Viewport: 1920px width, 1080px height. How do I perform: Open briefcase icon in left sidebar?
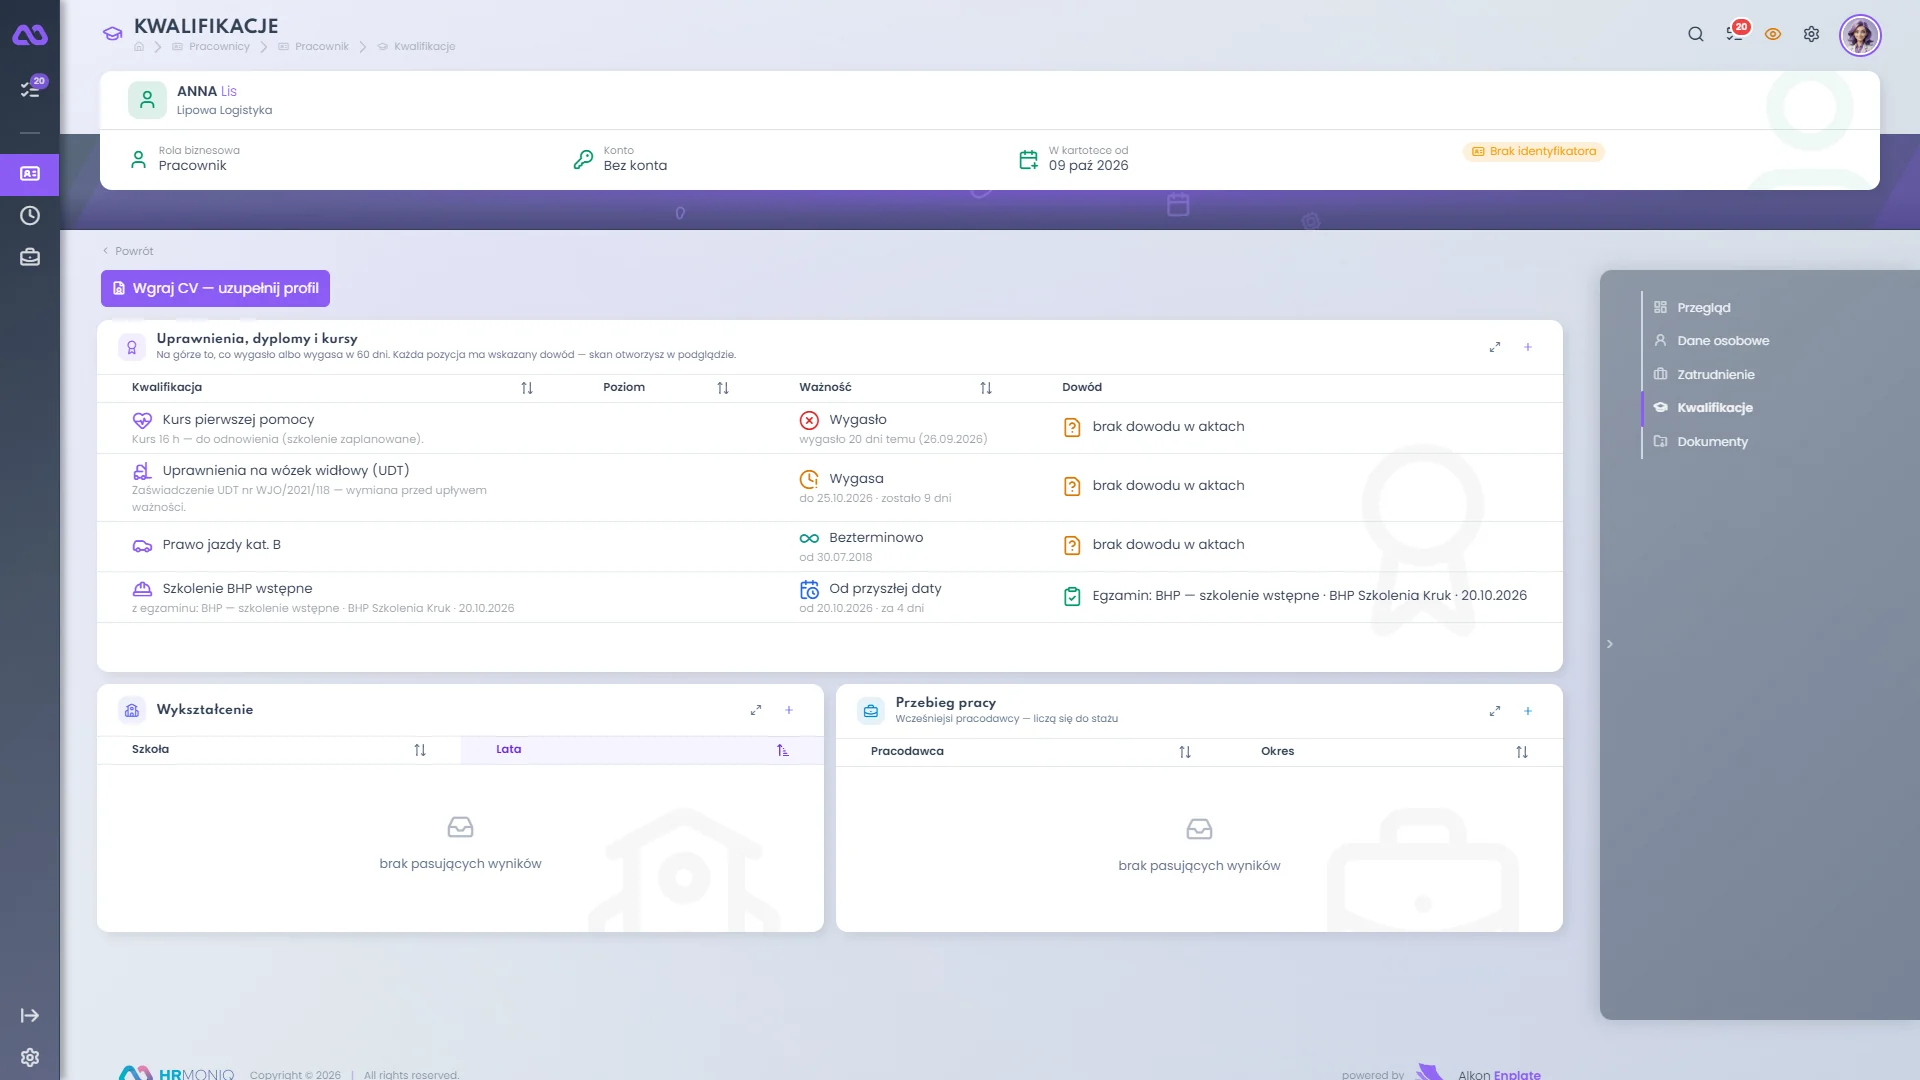click(x=30, y=258)
